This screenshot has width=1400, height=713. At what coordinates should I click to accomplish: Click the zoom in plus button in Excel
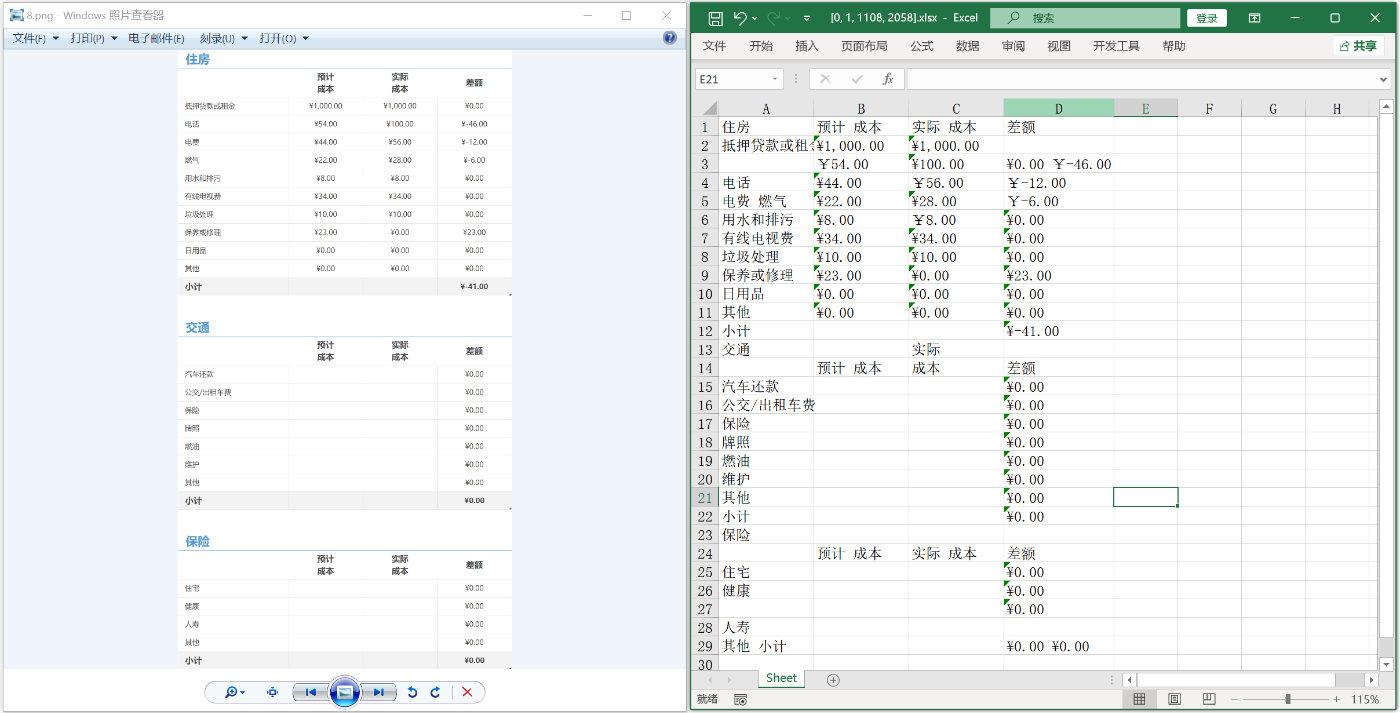(1338, 699)
